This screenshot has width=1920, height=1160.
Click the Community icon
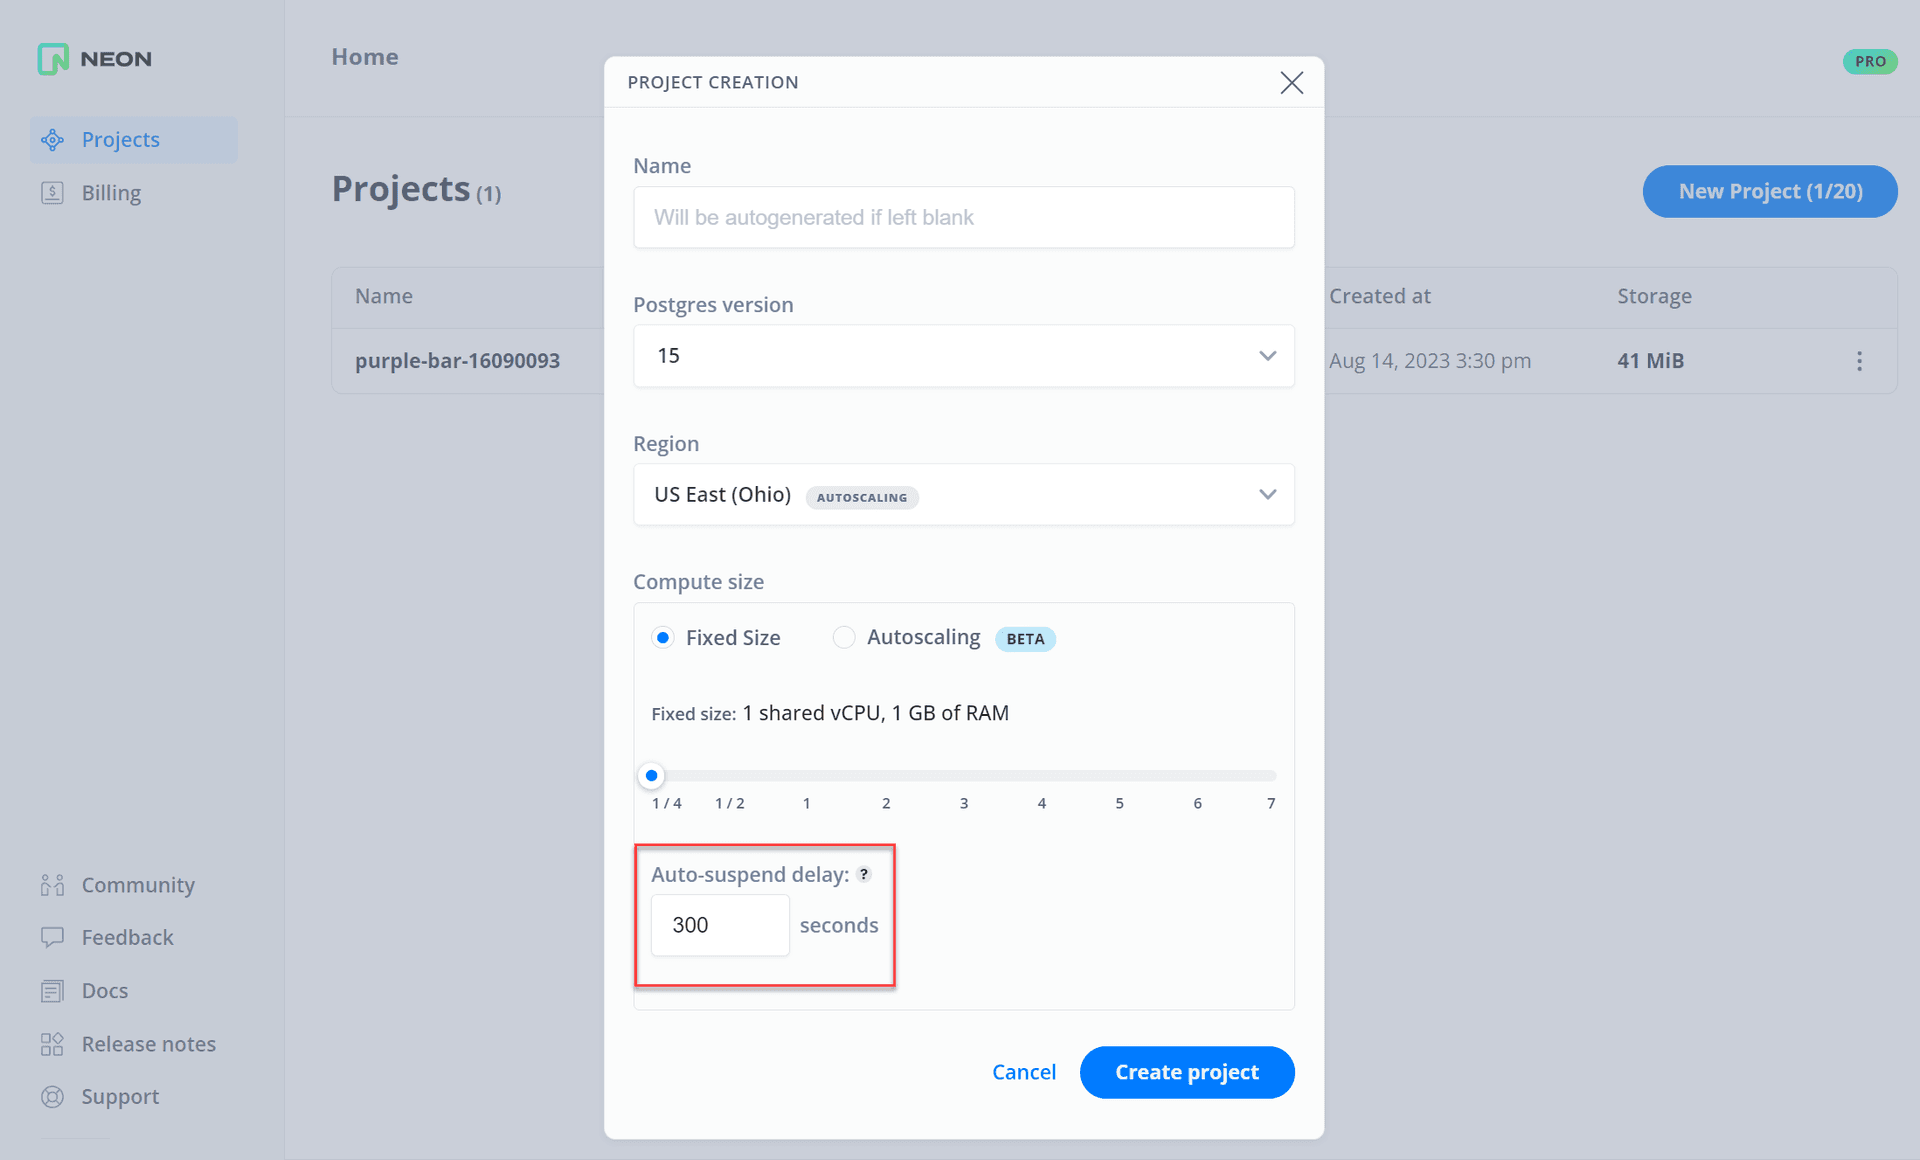[x=52, y=884]
